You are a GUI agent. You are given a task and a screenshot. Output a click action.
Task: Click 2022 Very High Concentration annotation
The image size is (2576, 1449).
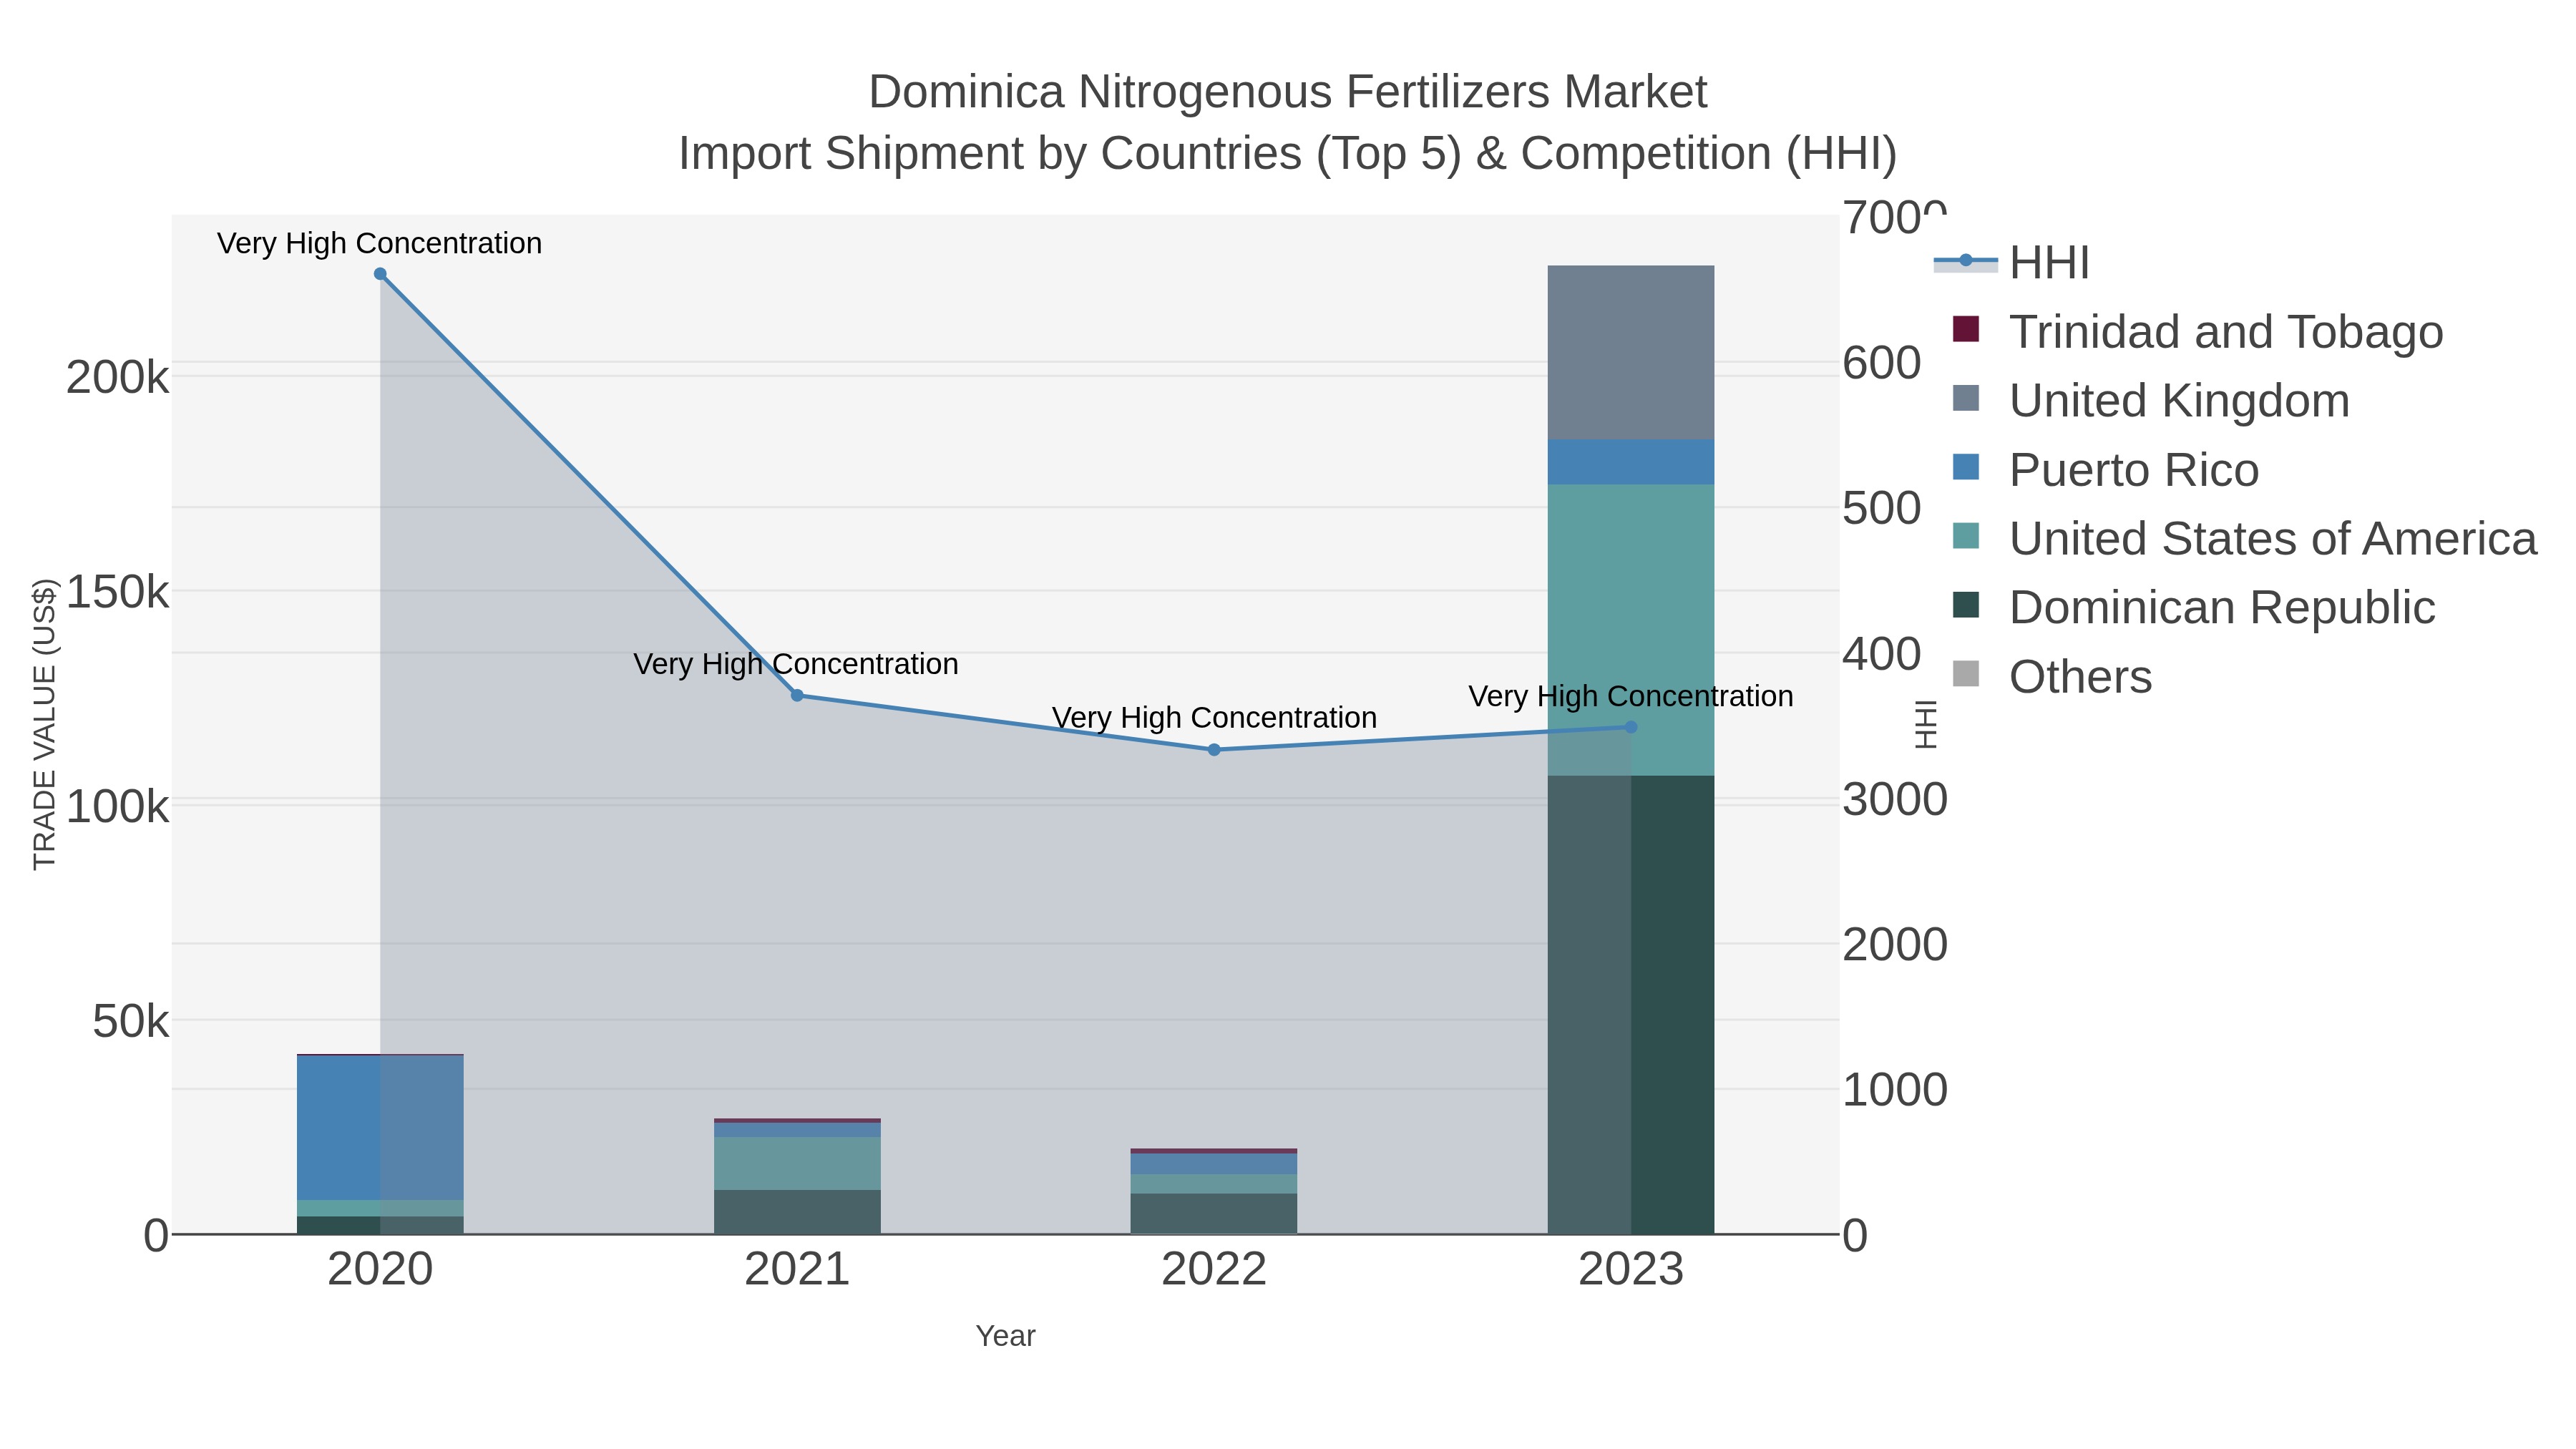1214,718
